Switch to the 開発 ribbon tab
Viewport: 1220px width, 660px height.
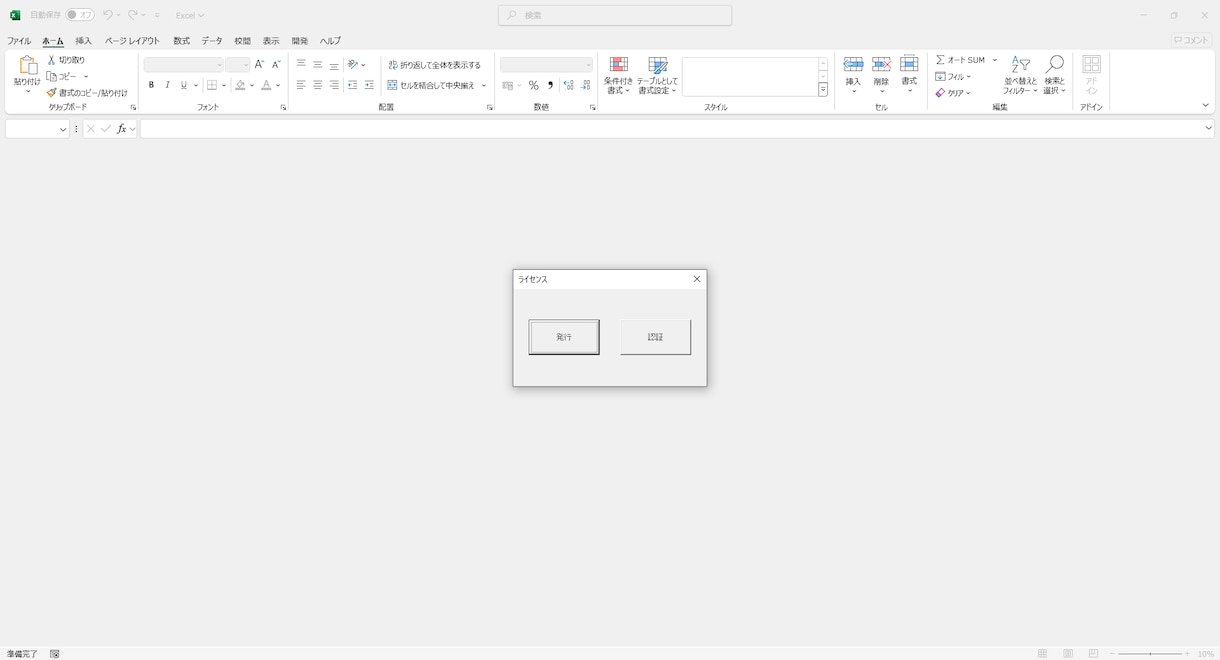coord(300,41)
